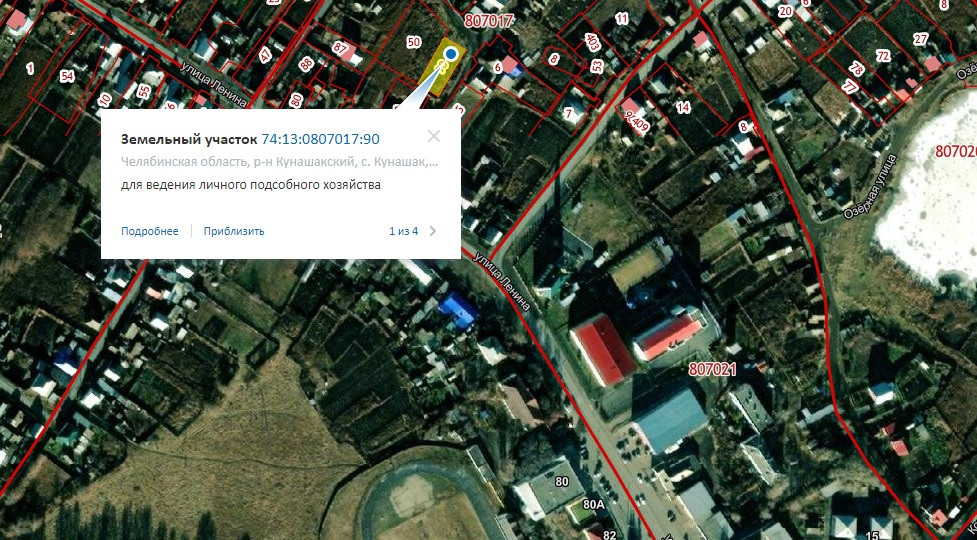
Task: Click cadastral block label 807017
Action: click(488, 21)
